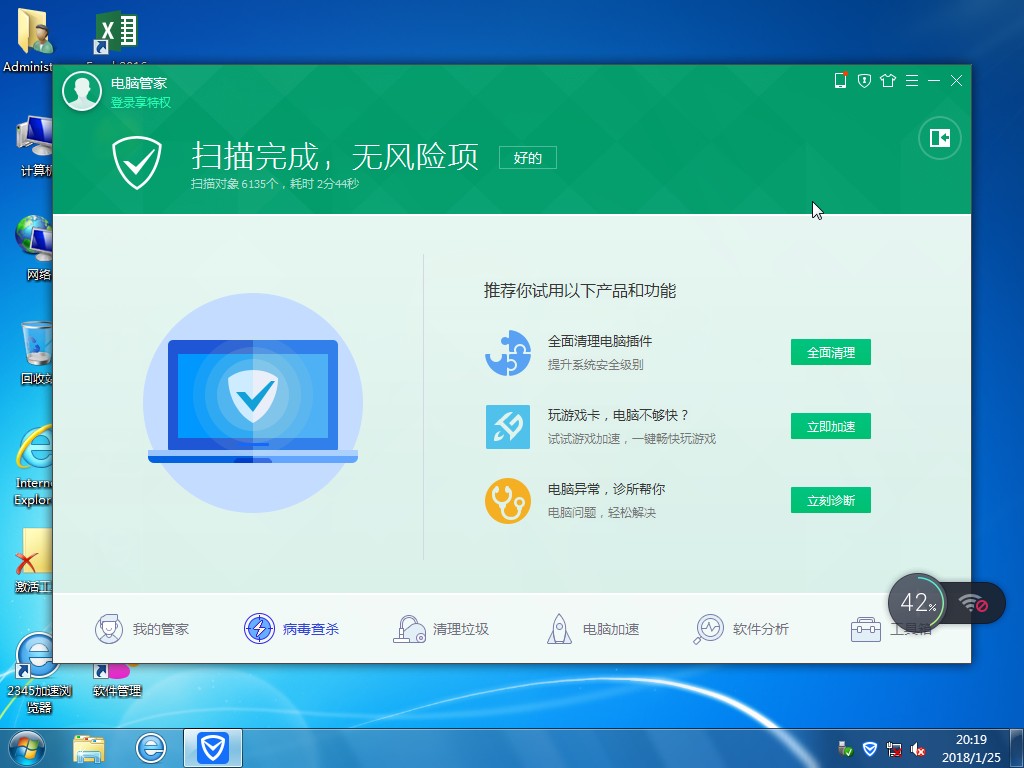Open the 2345加速浏览器 desktop shortcut
The width and height of the screenshot is (1024, 768).
(38, 673)
